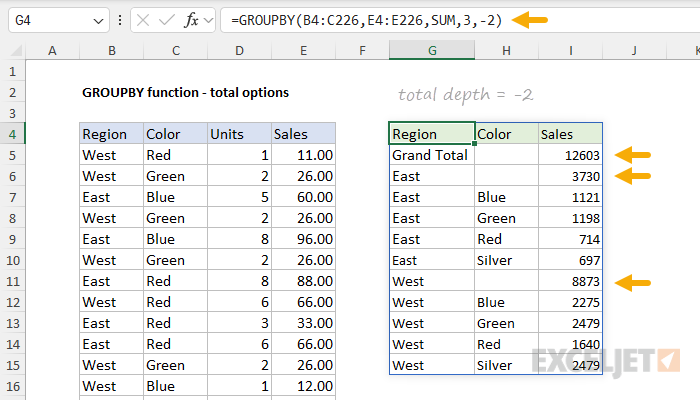Select column E header
Viewport: 700px width, 400px height.
point(303,50)
